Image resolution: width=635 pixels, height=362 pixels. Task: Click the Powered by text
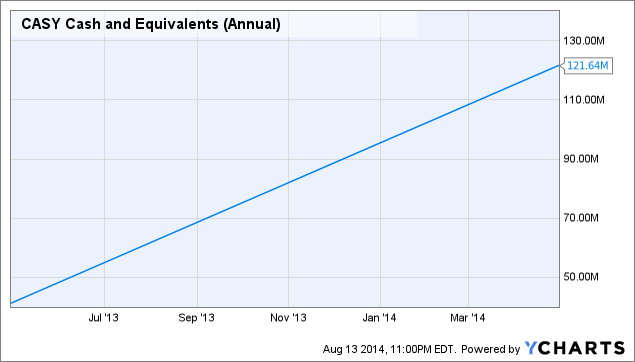(x=490, y=349)
